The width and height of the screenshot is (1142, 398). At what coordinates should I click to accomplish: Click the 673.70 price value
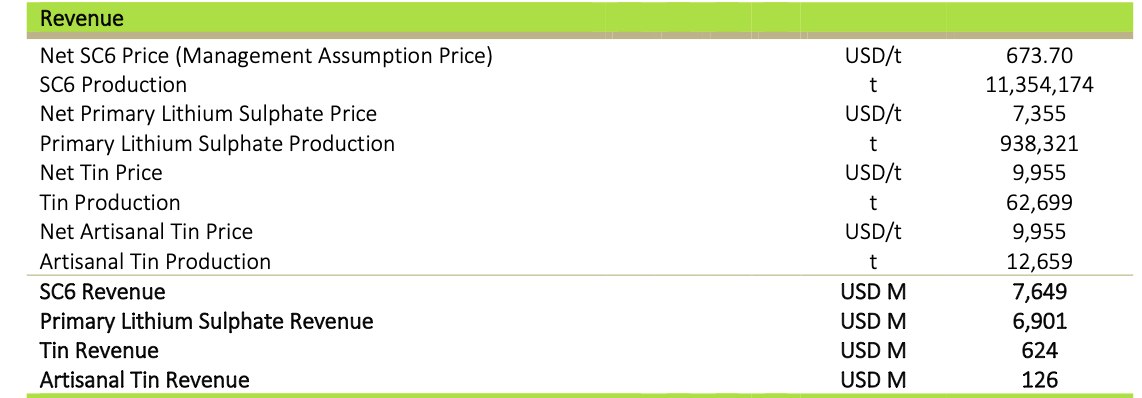tap(1039, 55)
